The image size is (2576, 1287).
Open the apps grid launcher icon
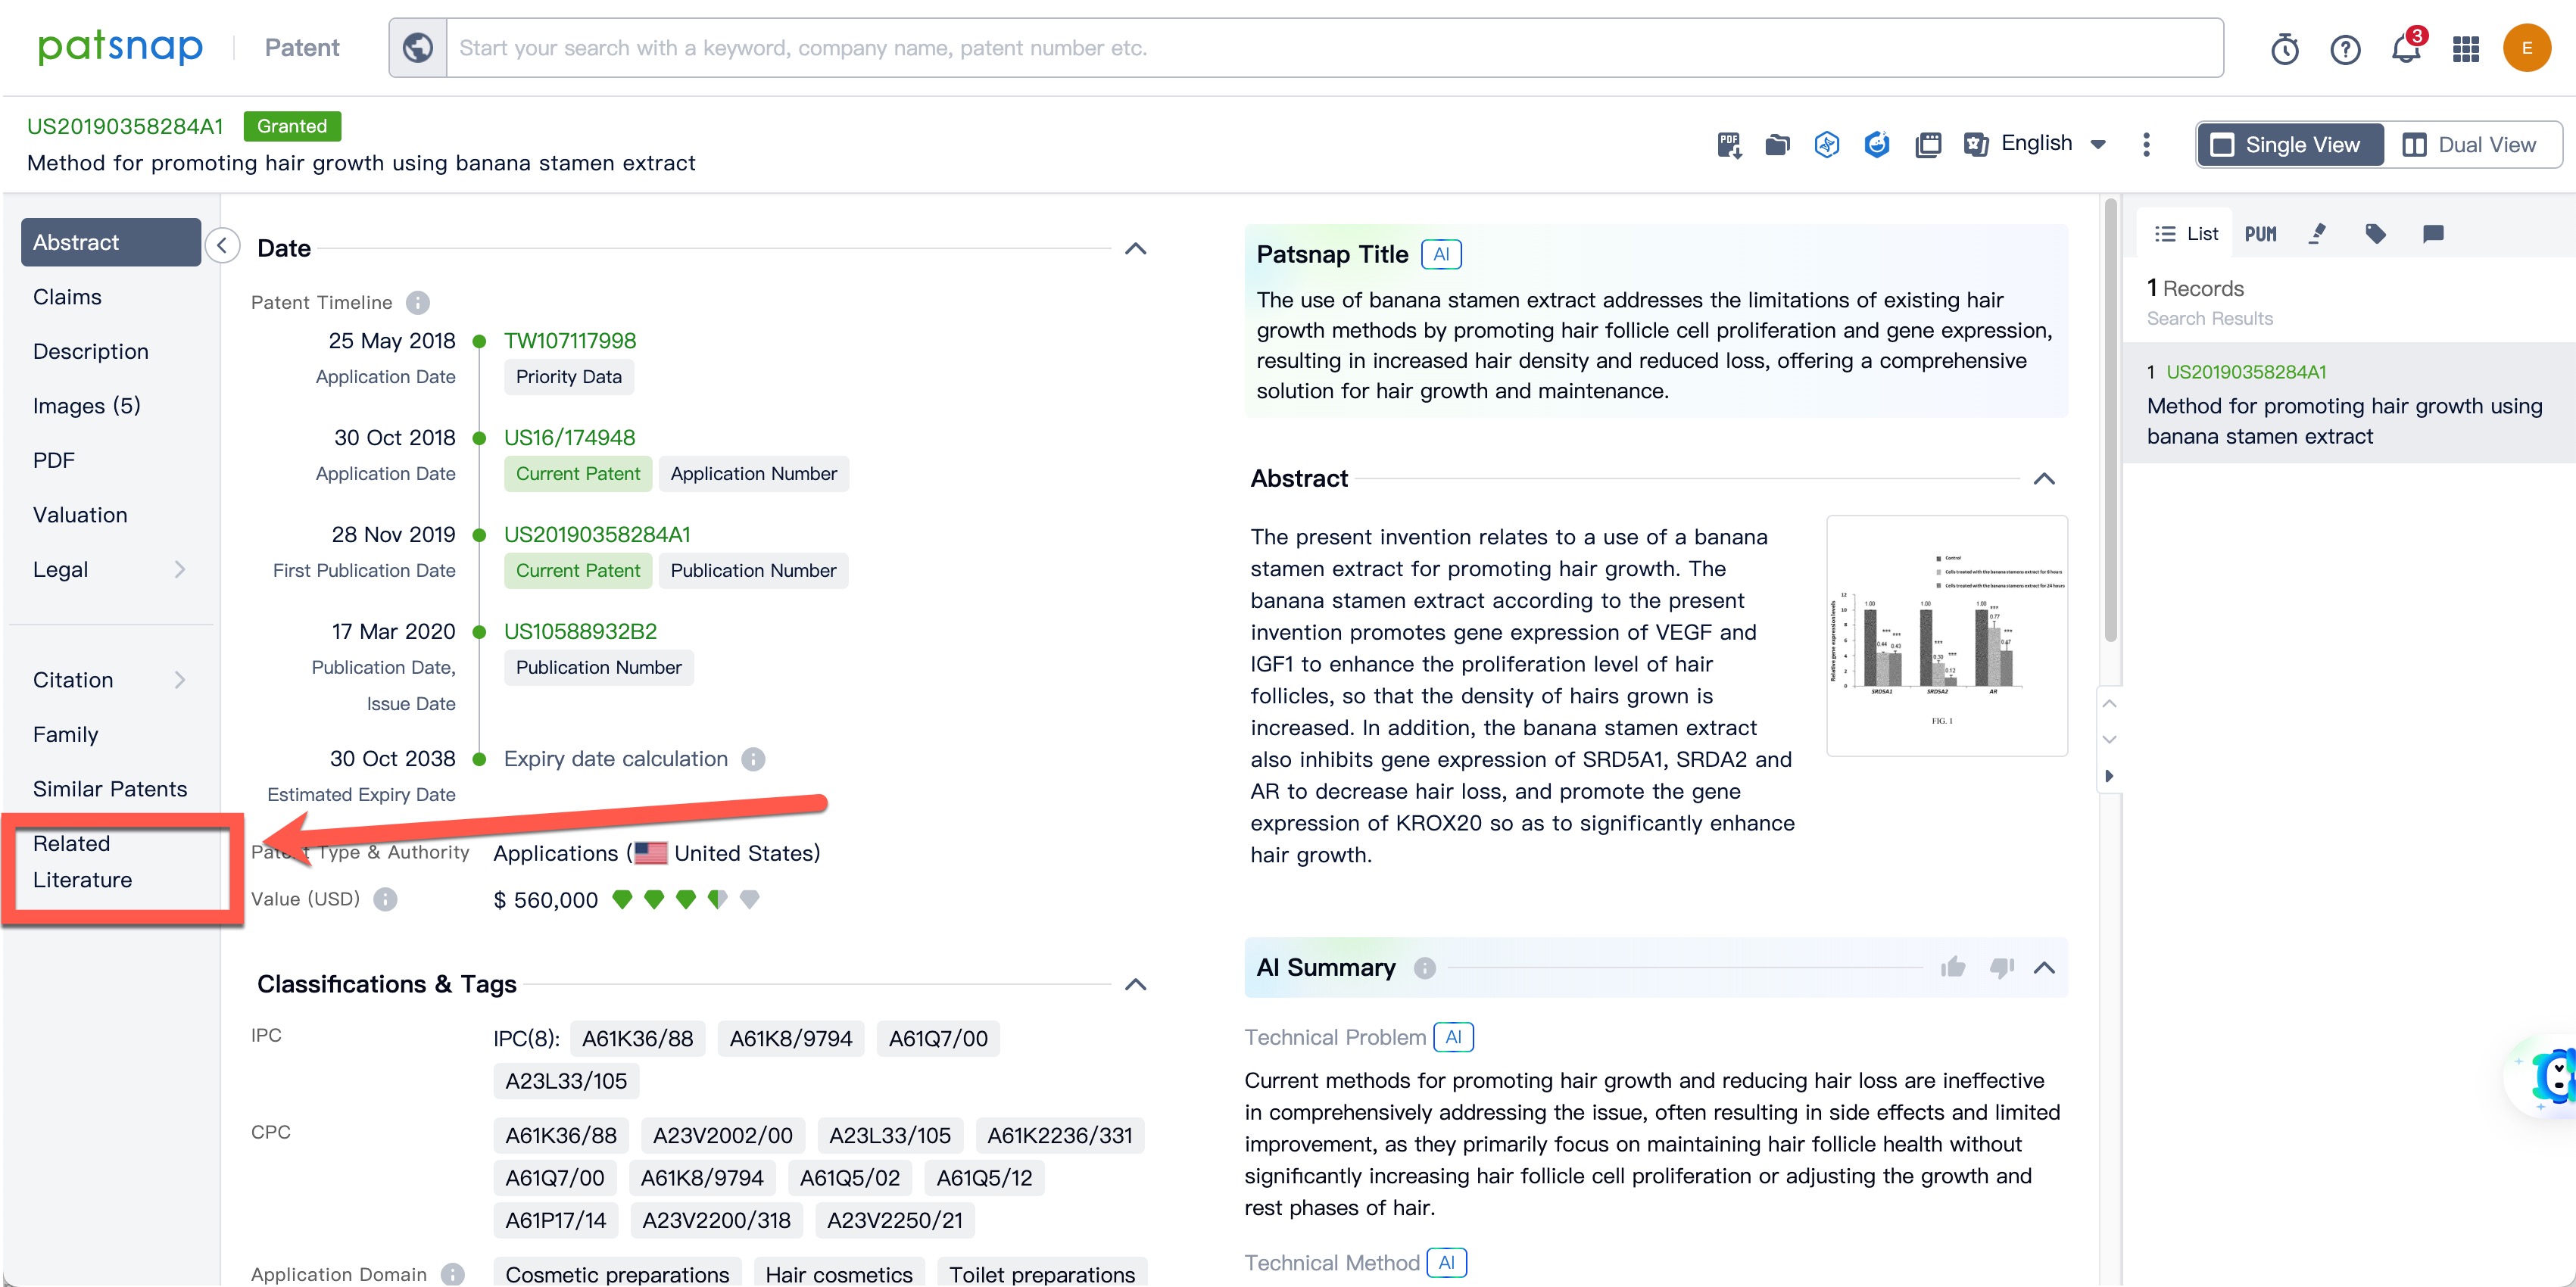tap(2465, 48)
